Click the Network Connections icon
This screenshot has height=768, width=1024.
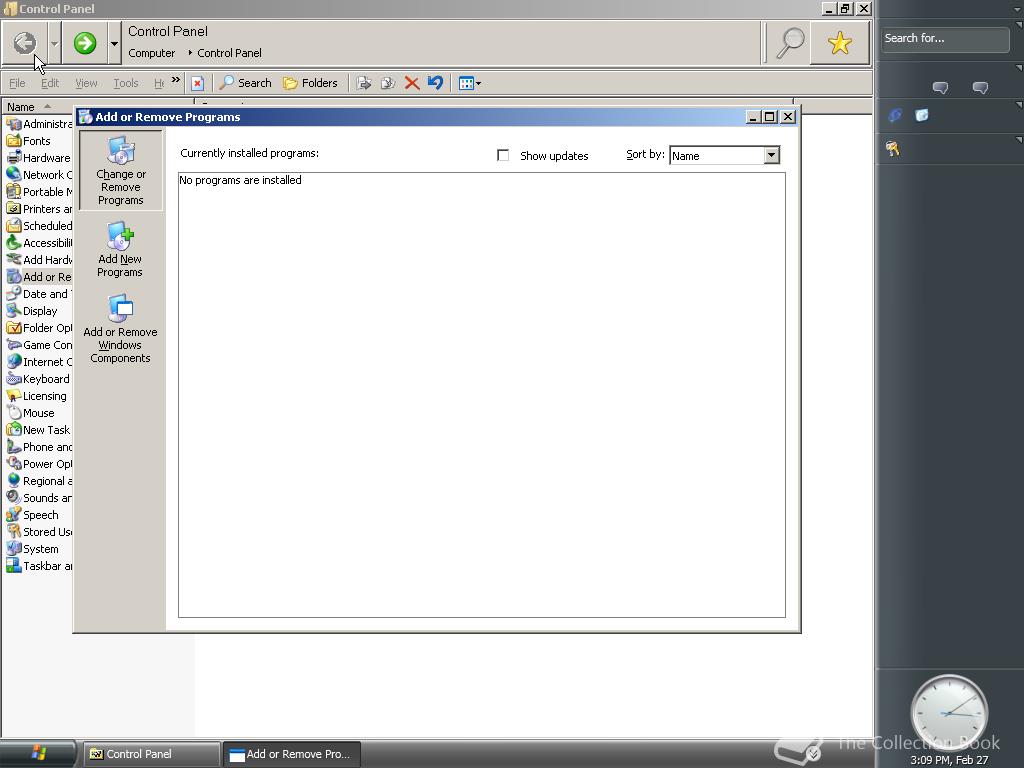tap(13, 174)
